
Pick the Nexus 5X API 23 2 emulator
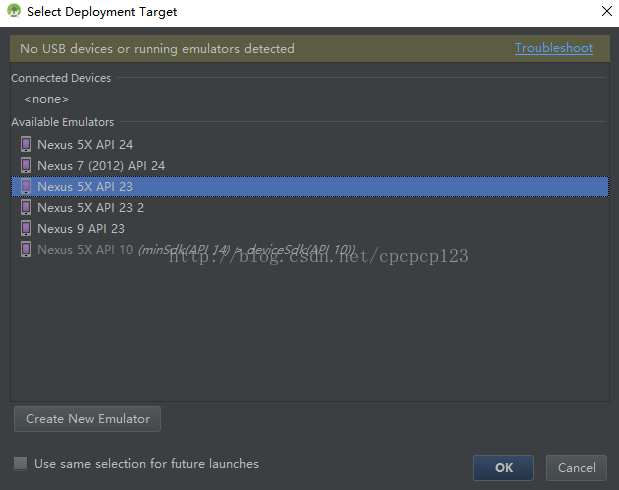[310, 207]
